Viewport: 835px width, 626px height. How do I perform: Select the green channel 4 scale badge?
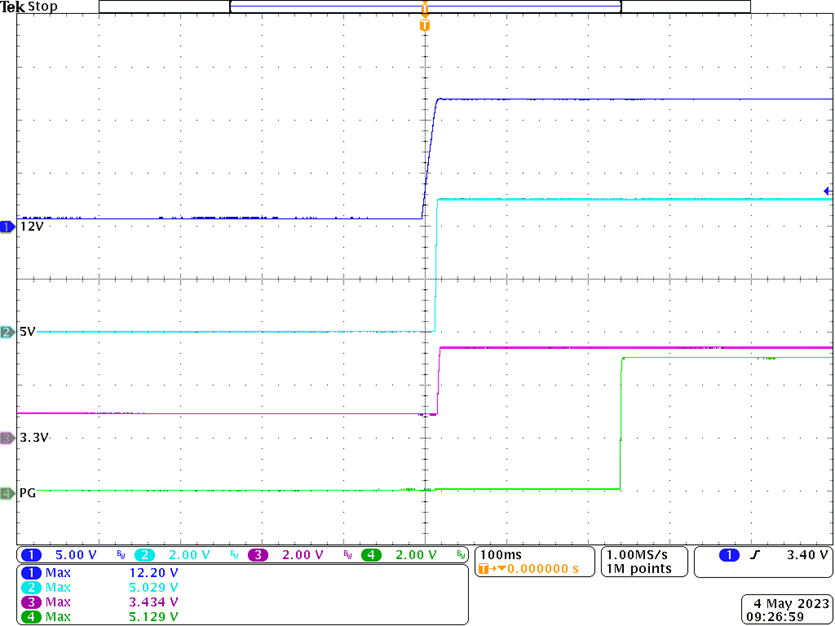(x=372, y=554)
